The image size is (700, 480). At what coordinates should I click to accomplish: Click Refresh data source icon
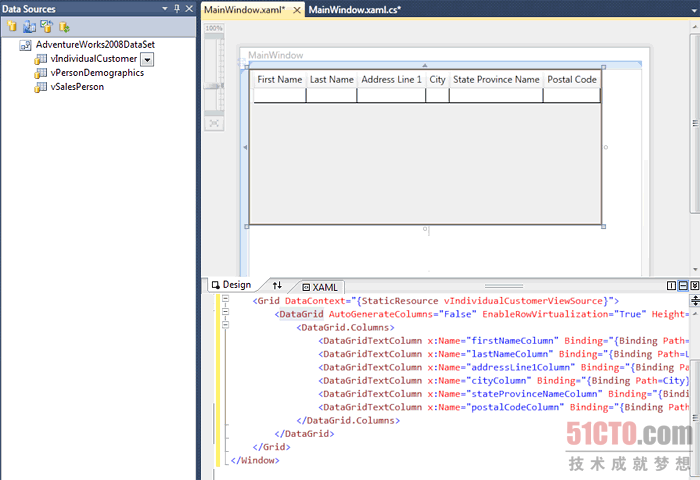64,27
